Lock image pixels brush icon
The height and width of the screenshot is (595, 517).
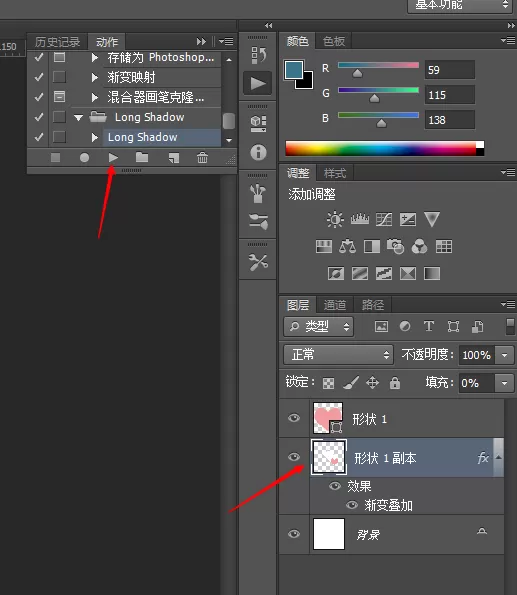351,383
